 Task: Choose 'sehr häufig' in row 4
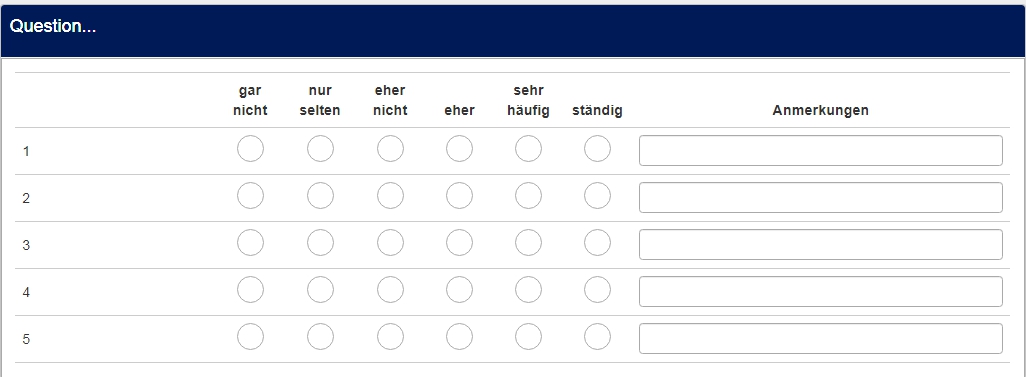click(x=528, y=290)
